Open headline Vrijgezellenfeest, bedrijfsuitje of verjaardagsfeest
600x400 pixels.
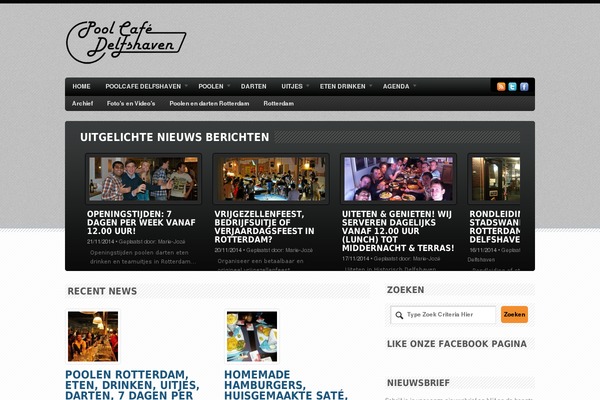(264, 227)
